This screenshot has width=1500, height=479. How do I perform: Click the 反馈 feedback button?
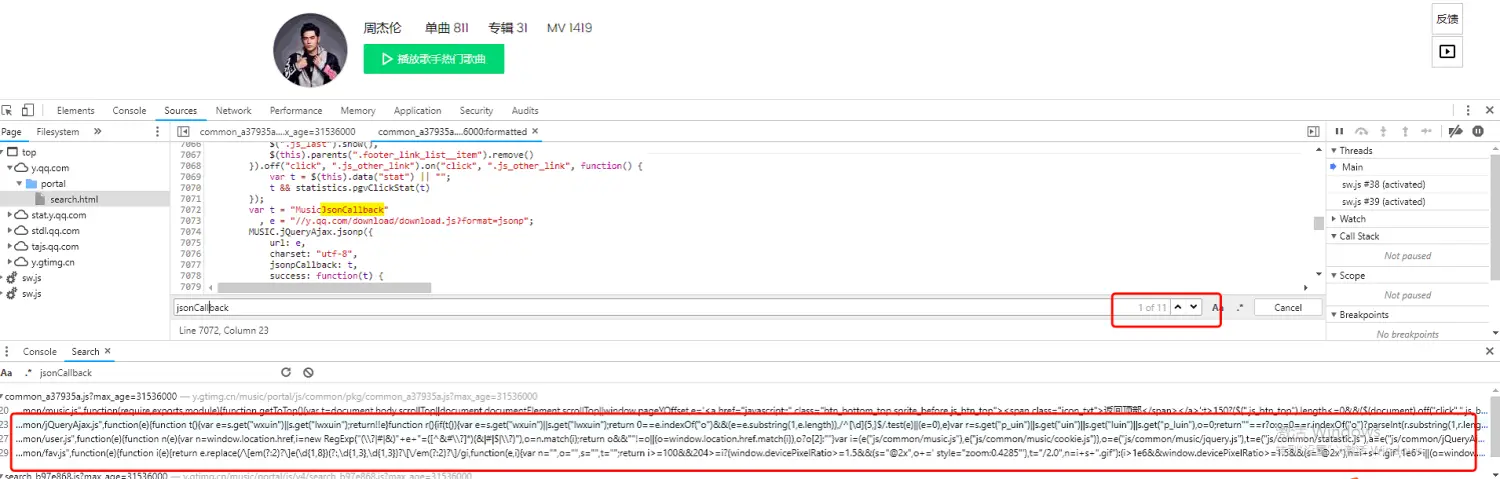[1447, 19]
